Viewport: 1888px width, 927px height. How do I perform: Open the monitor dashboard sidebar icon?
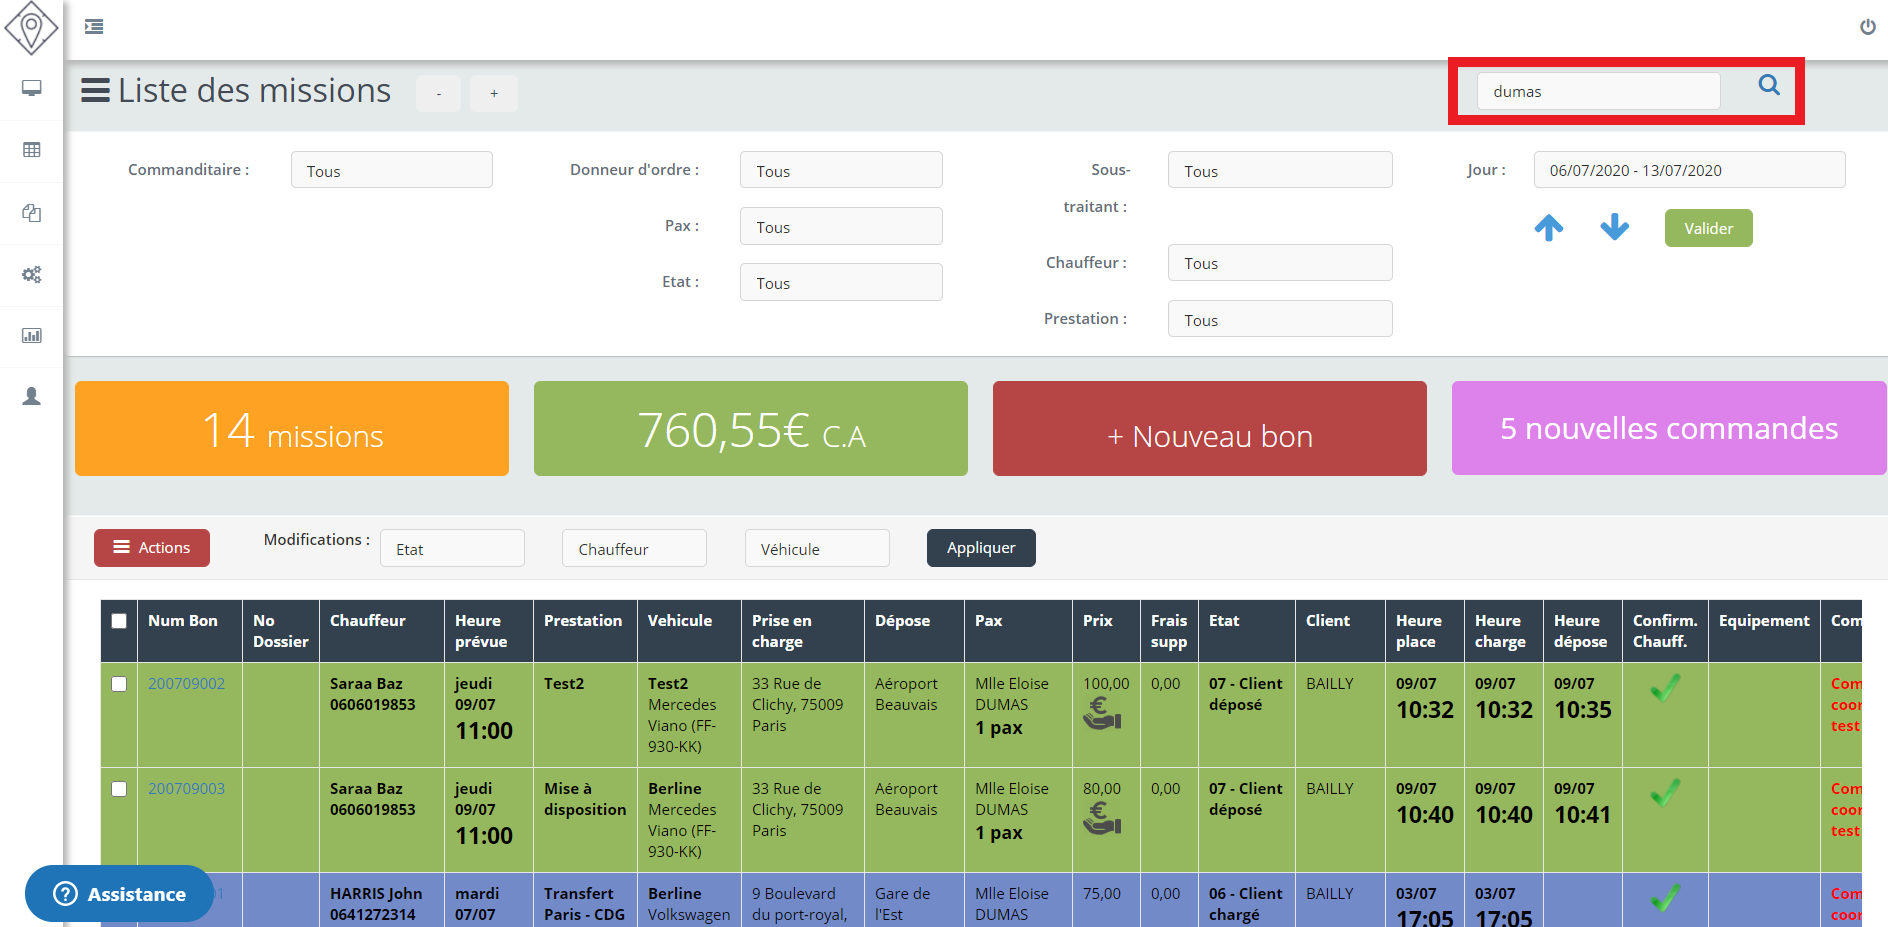pyautogui.click(x=32, y=88)
